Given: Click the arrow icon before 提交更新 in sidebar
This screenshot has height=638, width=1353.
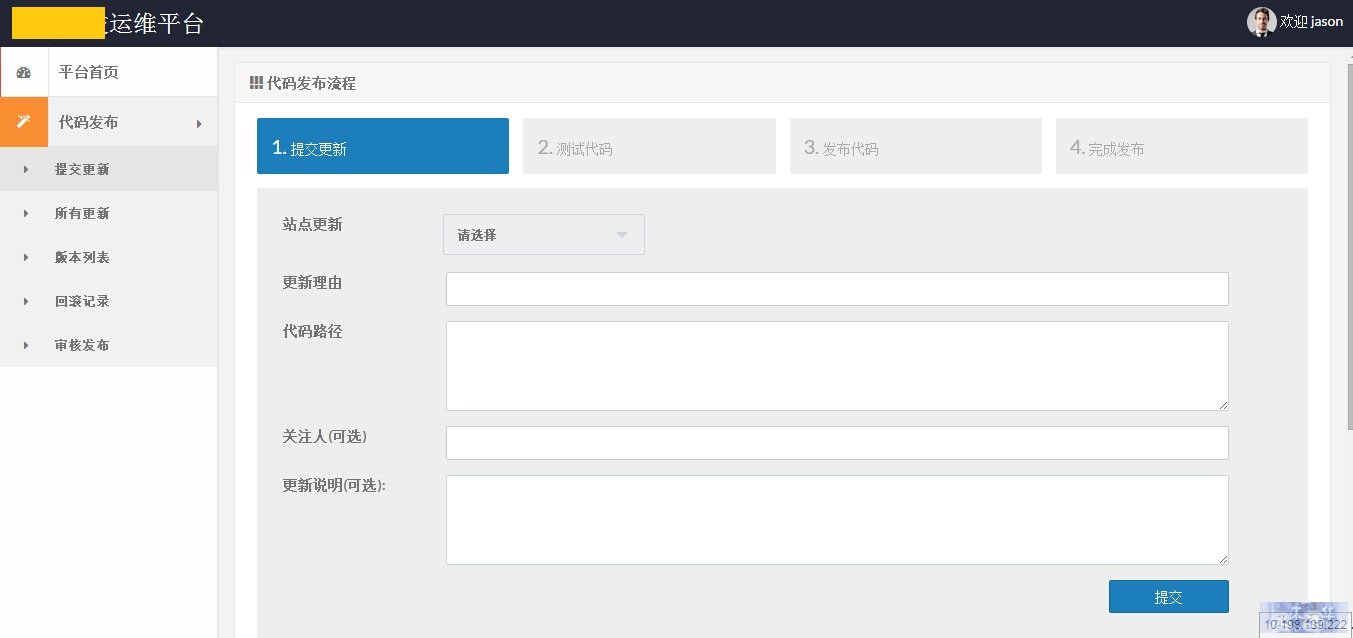Looking at the screenshot, I should 26,169.
